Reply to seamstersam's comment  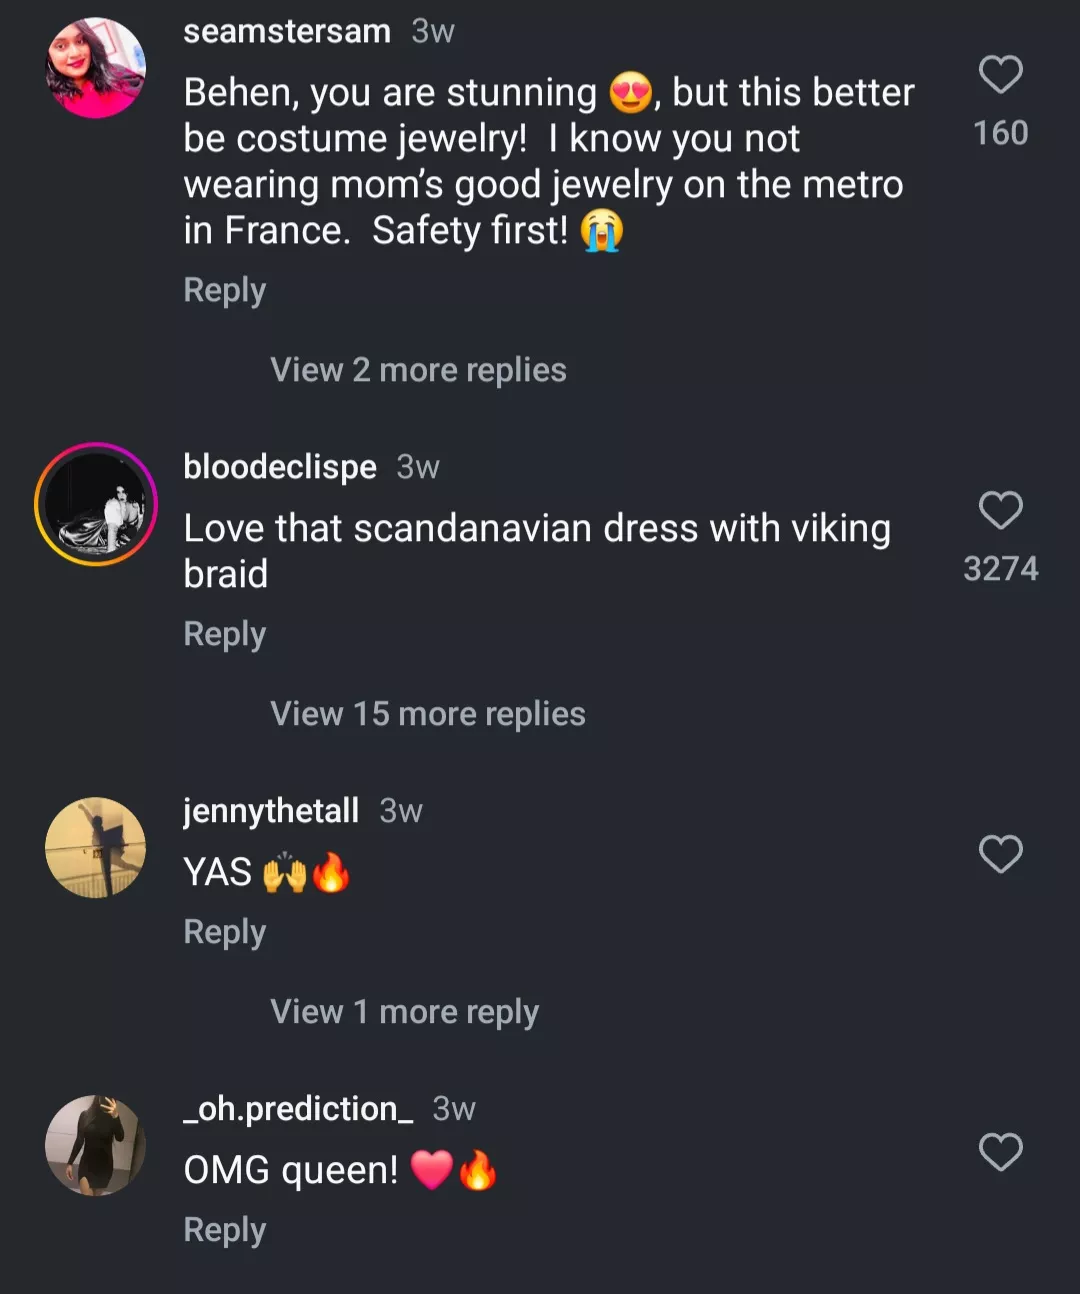click(225, 290)
